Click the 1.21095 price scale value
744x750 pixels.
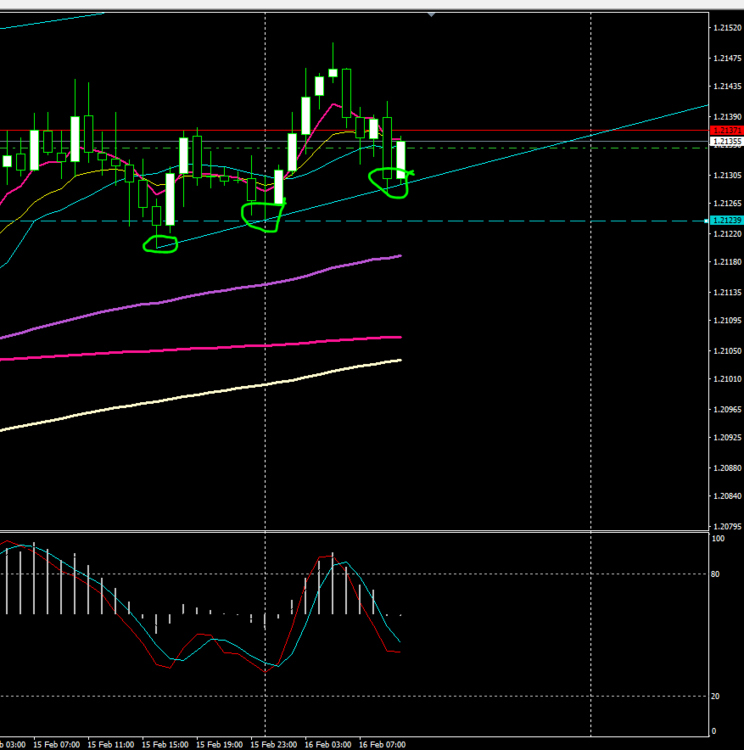pyautogui.click(x=727, y=320)
